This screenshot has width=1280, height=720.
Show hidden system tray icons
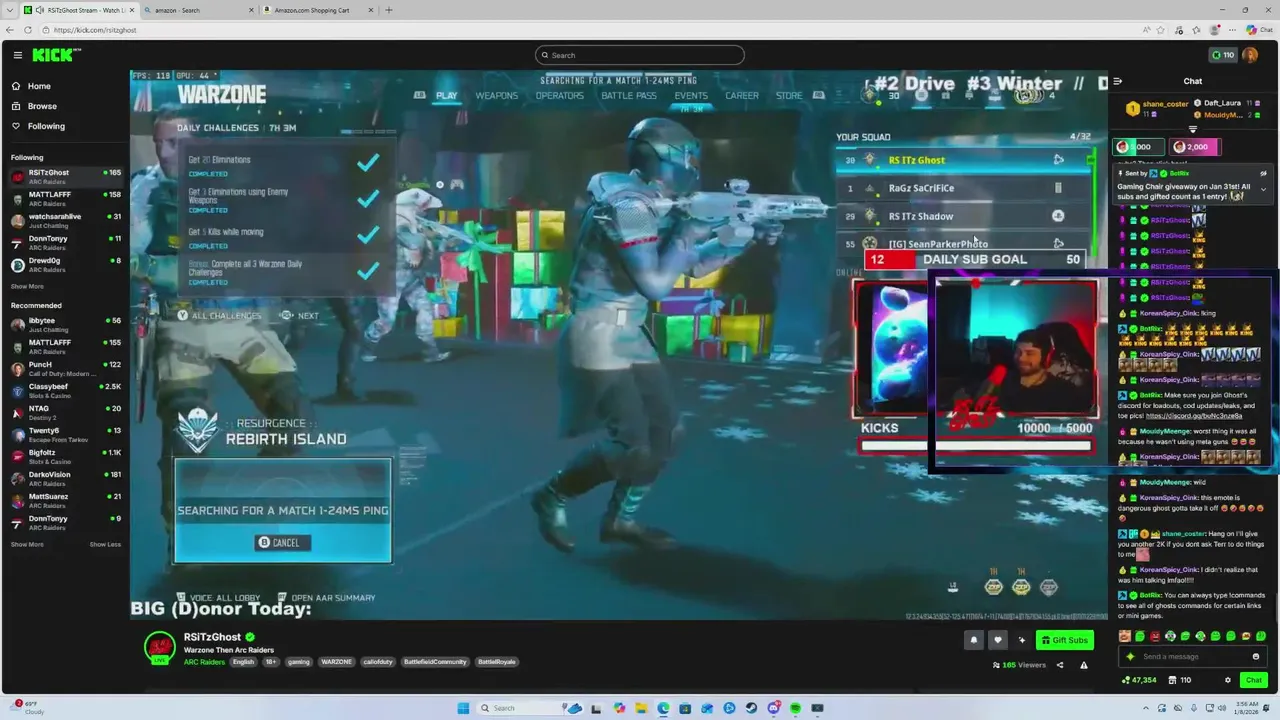tap(1146, 708)
